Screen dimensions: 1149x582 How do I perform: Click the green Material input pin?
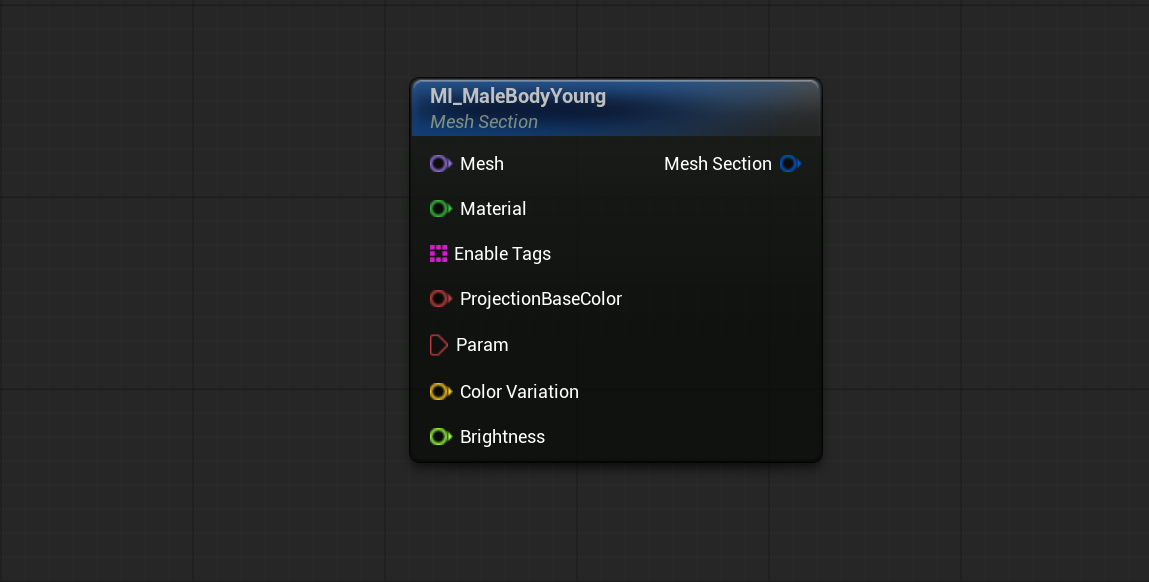click(440, 209)
